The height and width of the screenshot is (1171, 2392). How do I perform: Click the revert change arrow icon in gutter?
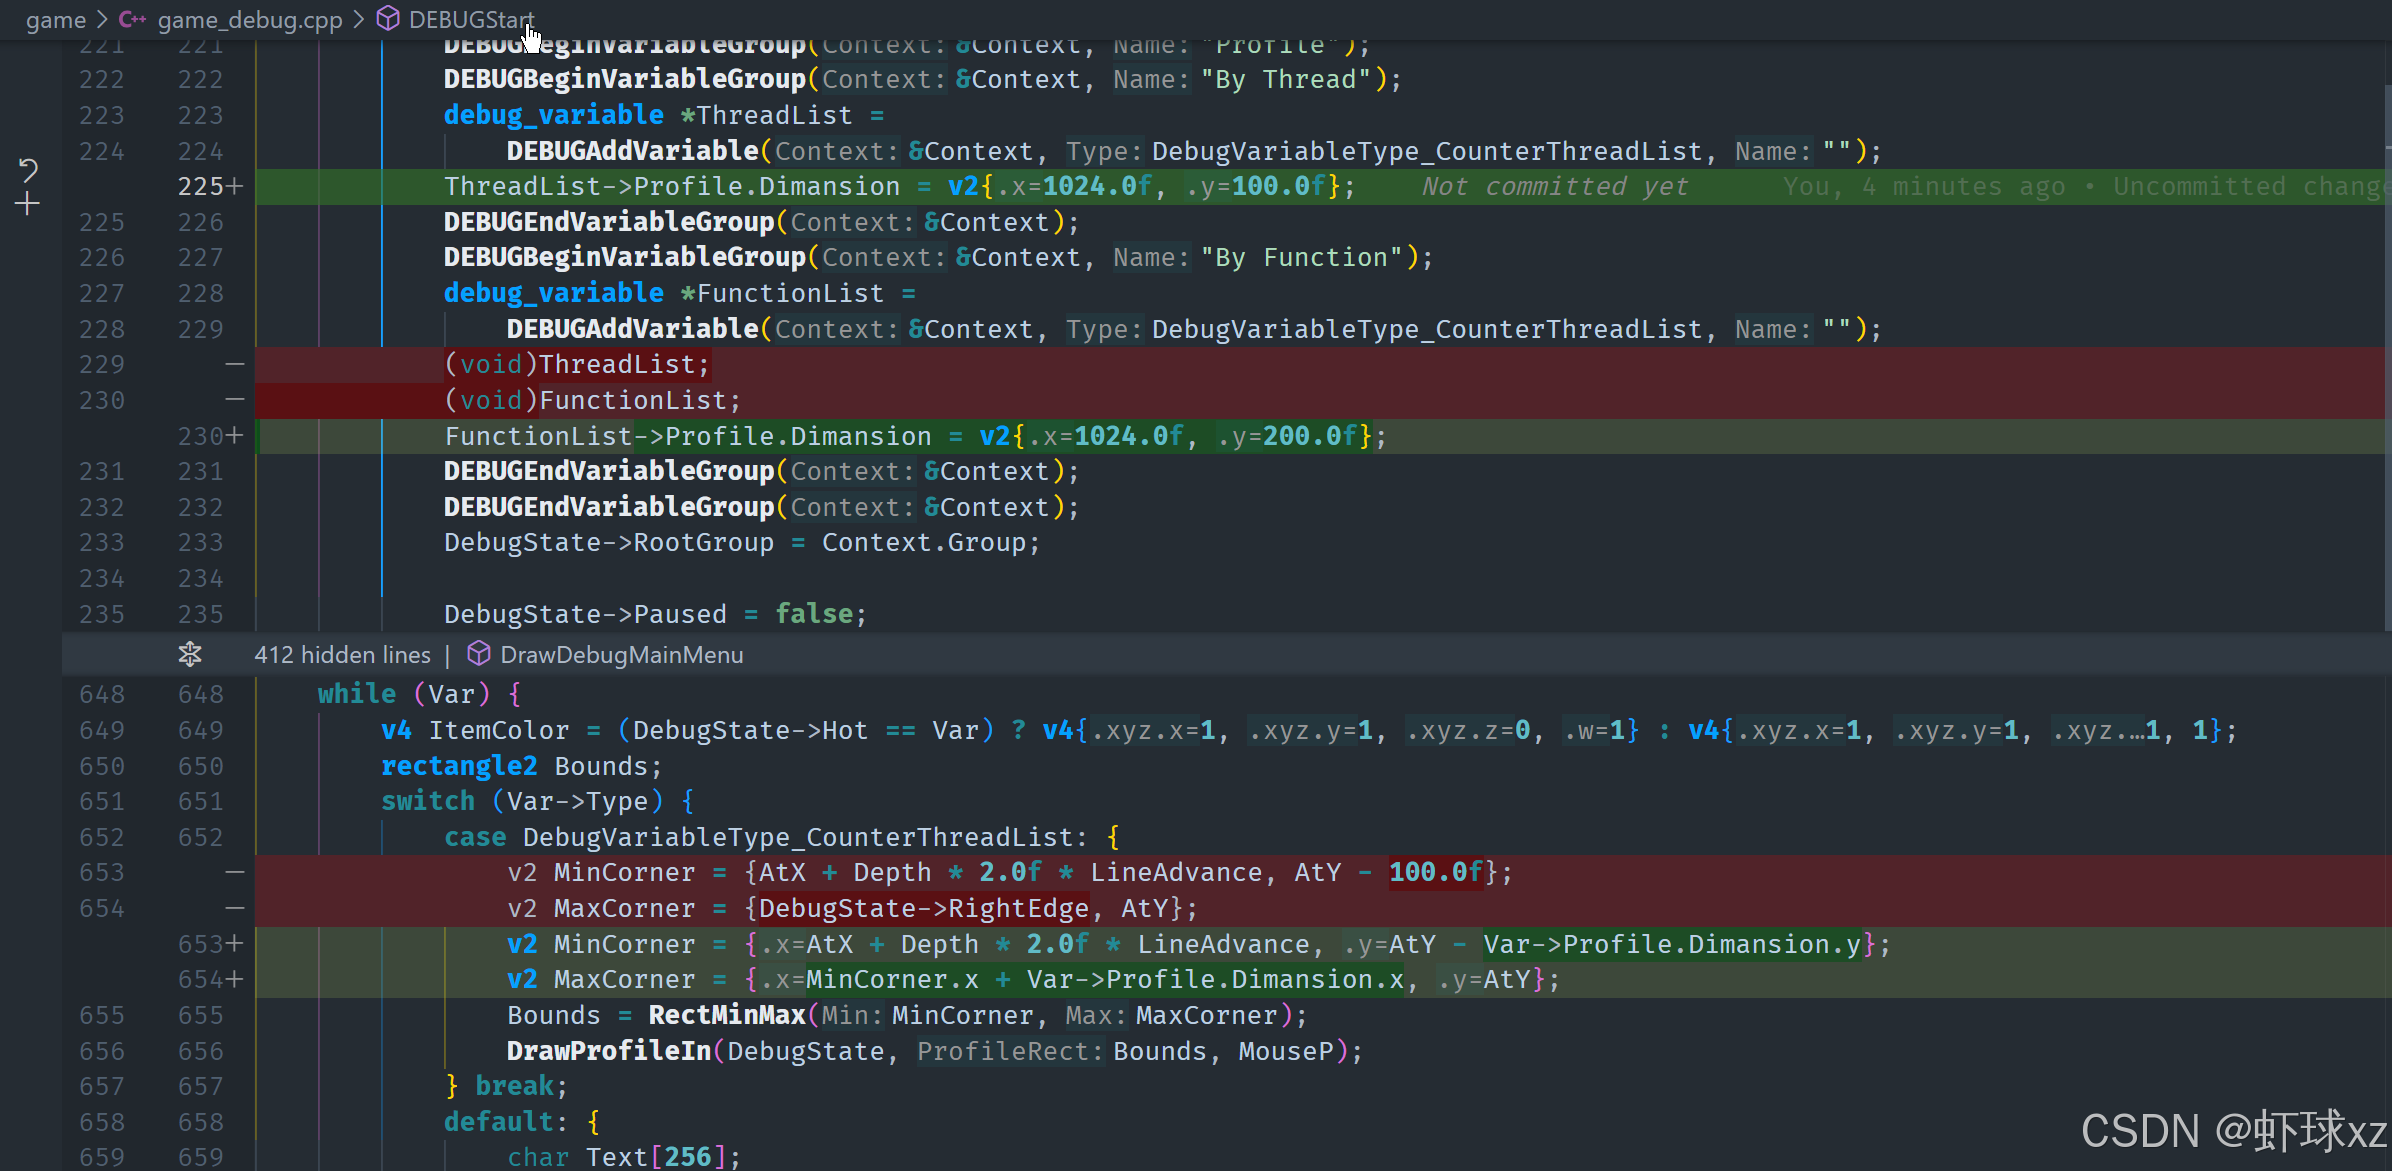pos(28,170)
